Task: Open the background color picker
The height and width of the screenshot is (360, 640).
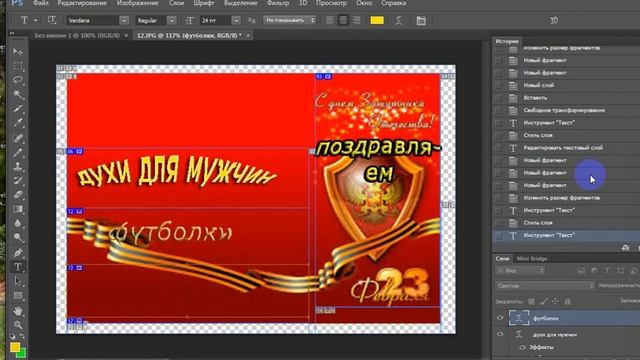Action: 21,353
